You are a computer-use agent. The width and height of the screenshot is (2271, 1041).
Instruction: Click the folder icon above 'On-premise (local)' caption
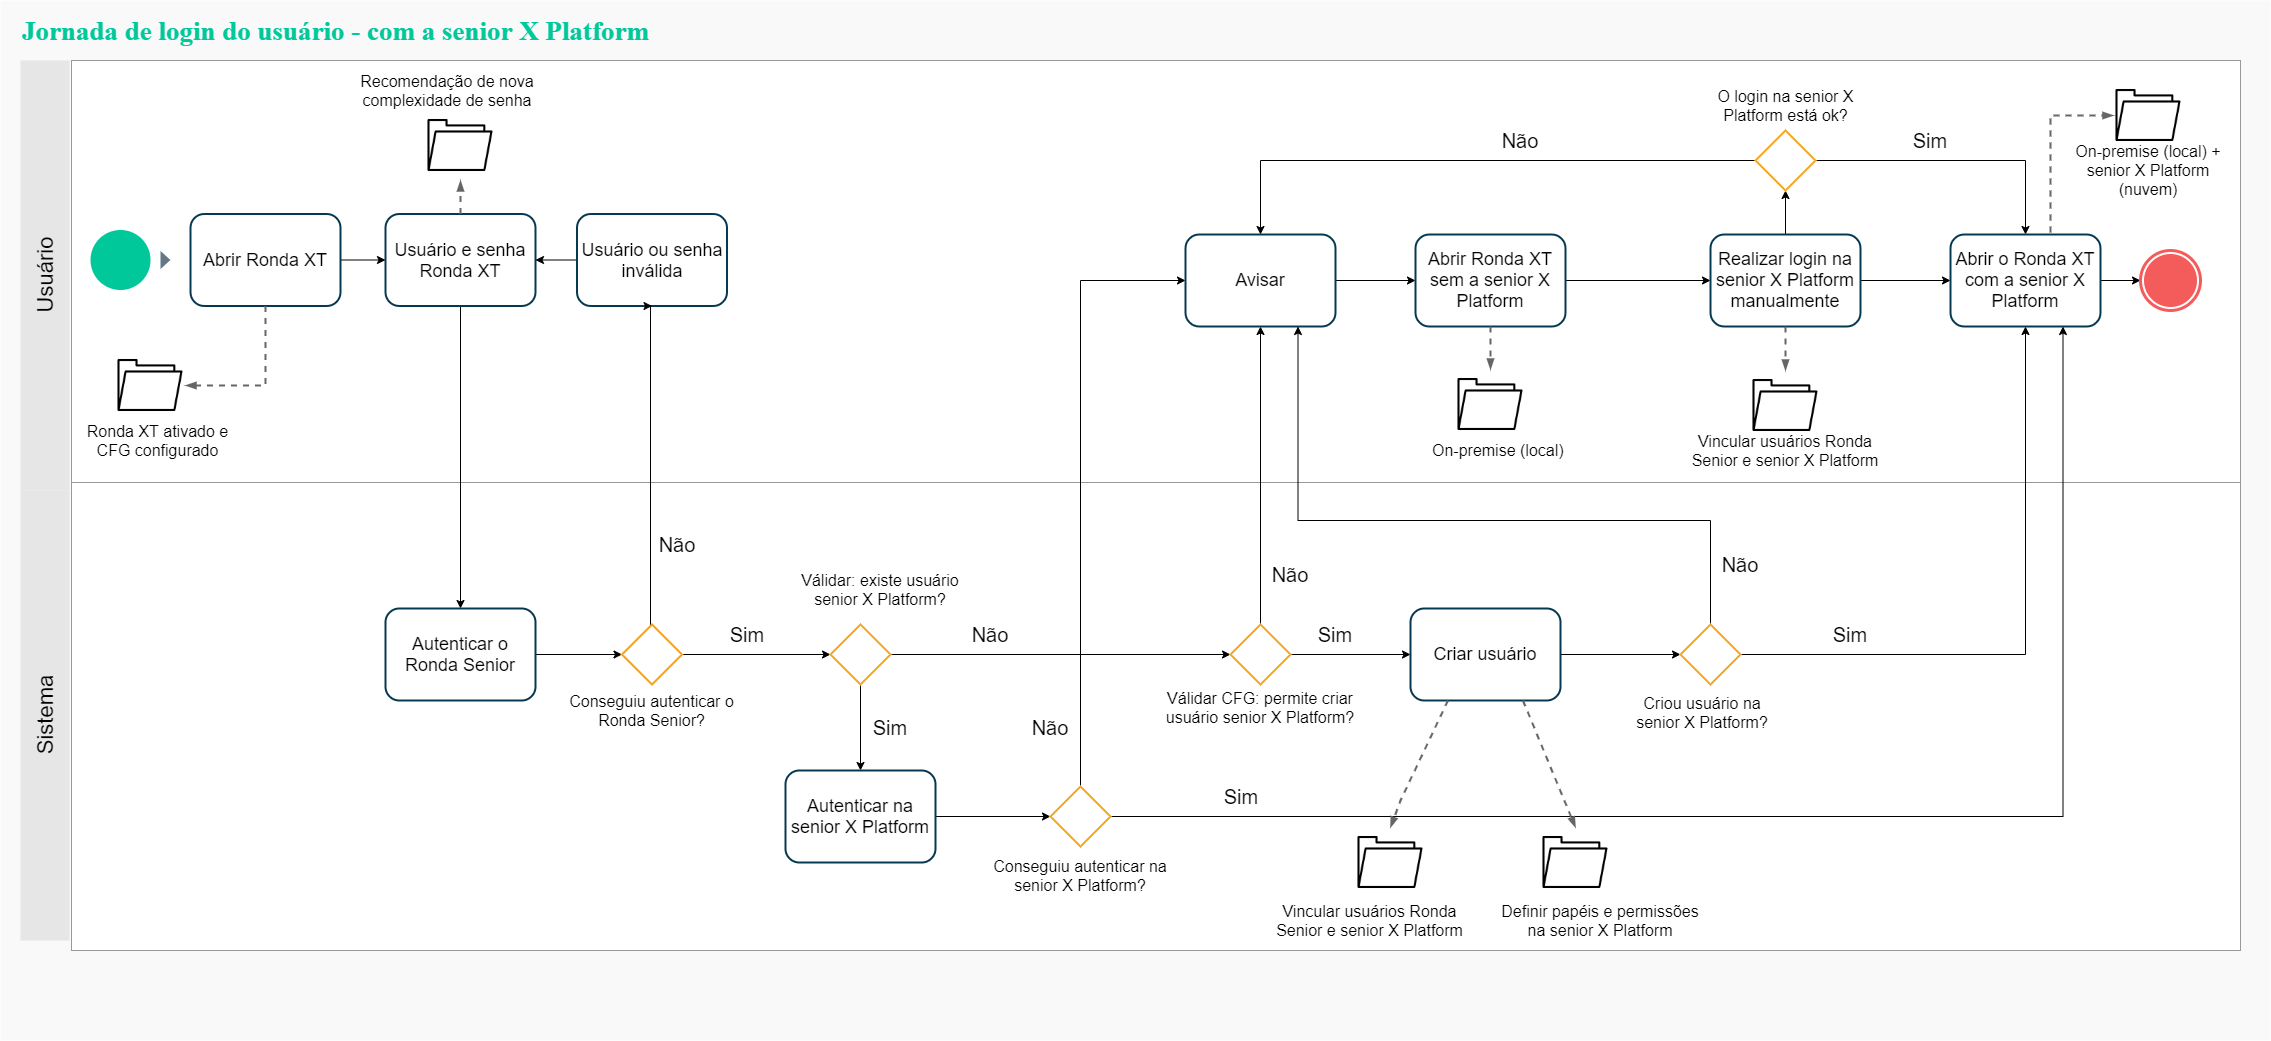point(1489,404)
